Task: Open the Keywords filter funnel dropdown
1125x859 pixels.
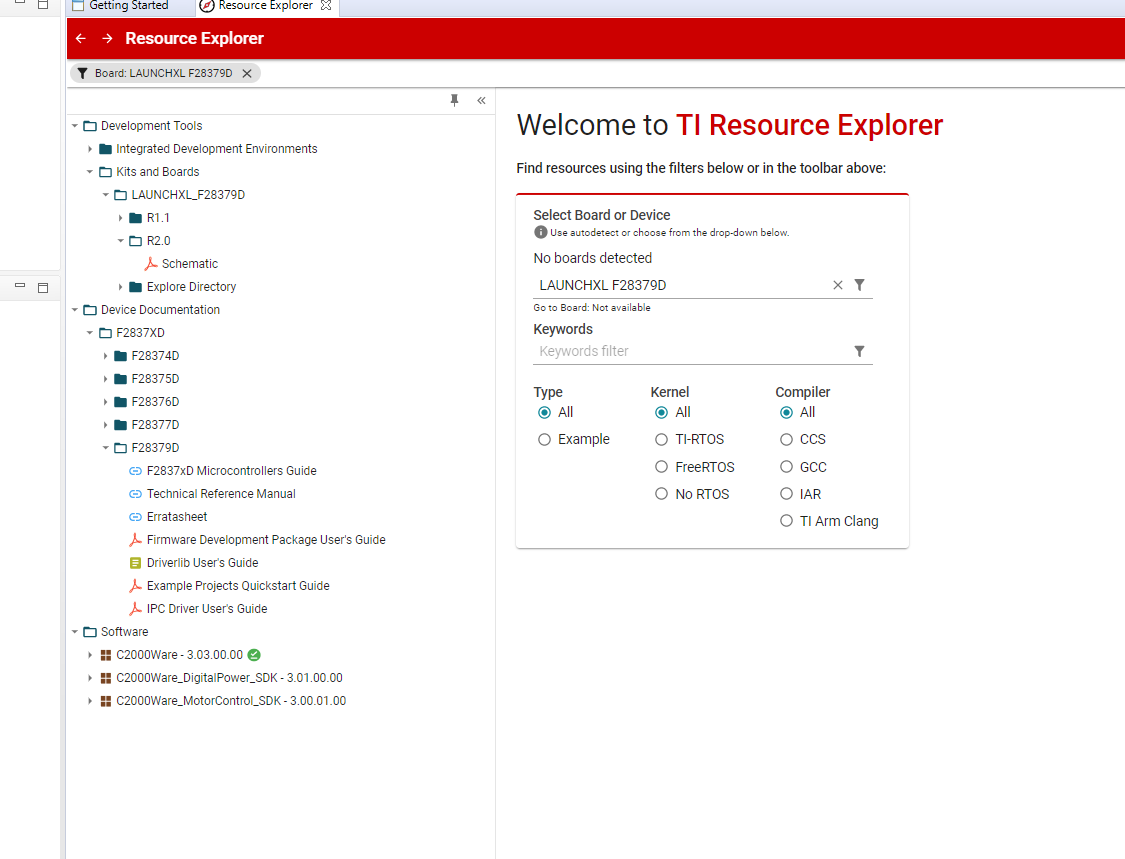Action: 860,351
